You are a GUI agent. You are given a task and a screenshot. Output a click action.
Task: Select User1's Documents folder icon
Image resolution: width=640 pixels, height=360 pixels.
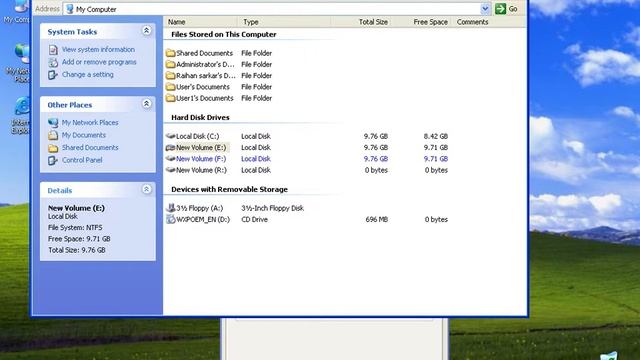tap(170, 98)
